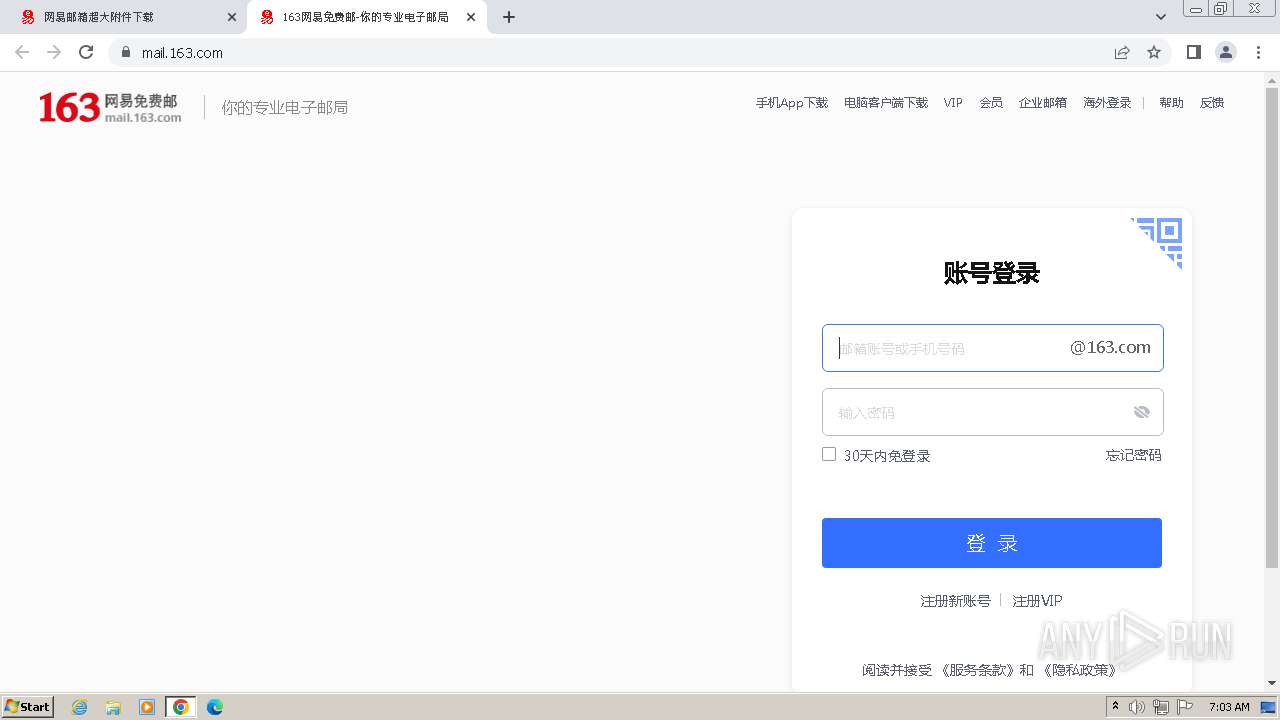Open 注册VIP link
Image resolution: width=1280 pixels, height=720 pixels.
1037,601
